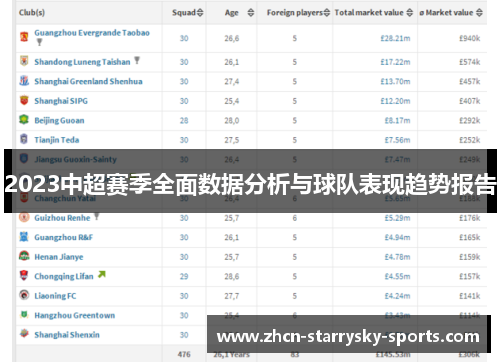Sort by average Market value arrows
Screen dimensions: 500x362
(479, 13)
